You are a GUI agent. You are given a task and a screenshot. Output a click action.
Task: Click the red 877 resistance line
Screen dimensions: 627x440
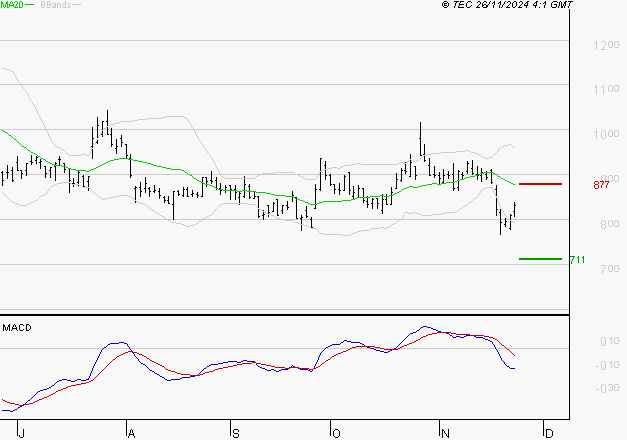(x=540, y=184)
